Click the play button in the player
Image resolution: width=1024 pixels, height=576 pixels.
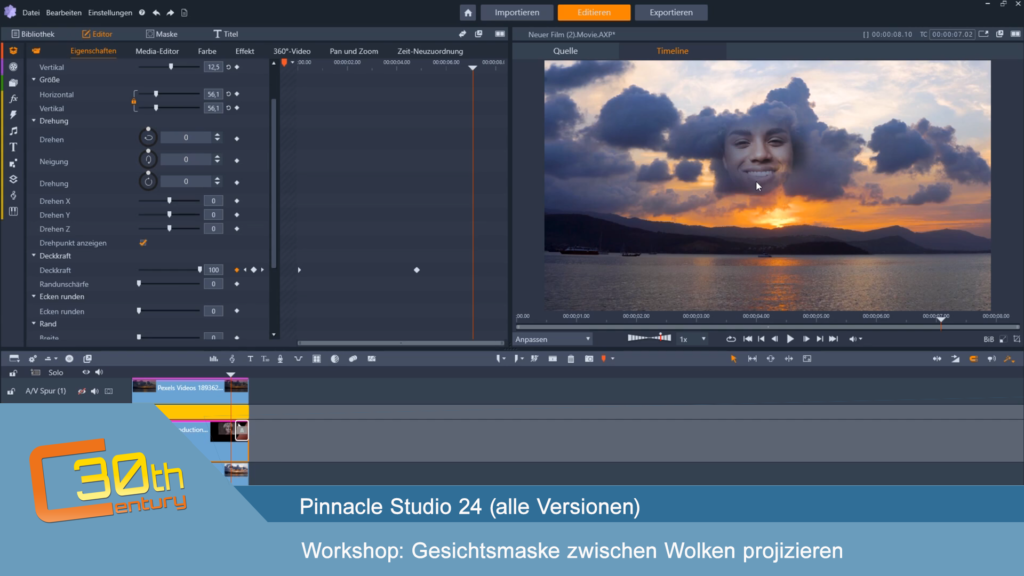click(x=790, y=339)
